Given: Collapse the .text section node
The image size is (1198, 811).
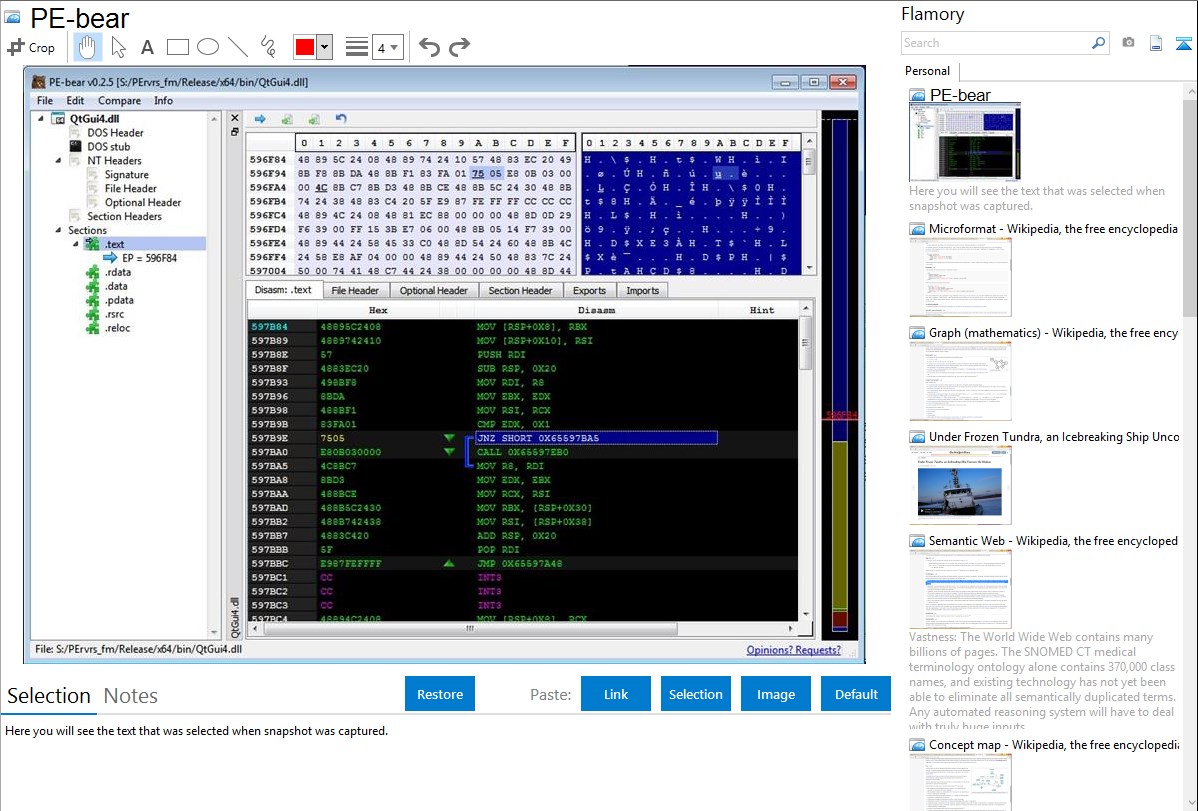Looking at the screenshot, I should (x=76, y=244).
